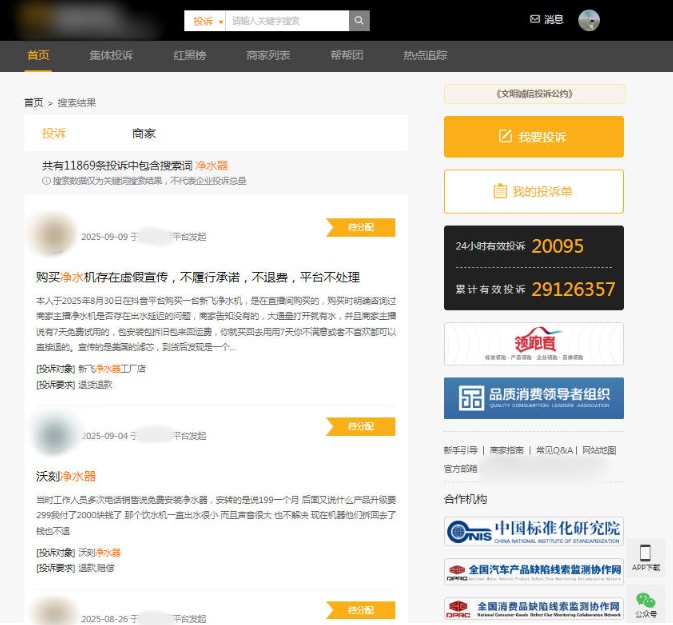Click the search magnifier button

click(359, 21)
